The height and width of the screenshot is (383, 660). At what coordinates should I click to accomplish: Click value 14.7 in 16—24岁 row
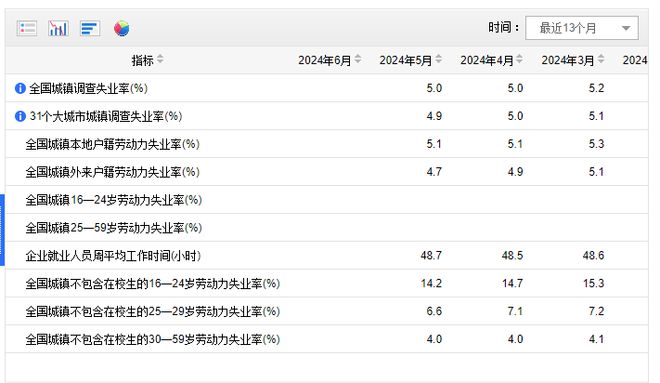(x=512, y=283)
